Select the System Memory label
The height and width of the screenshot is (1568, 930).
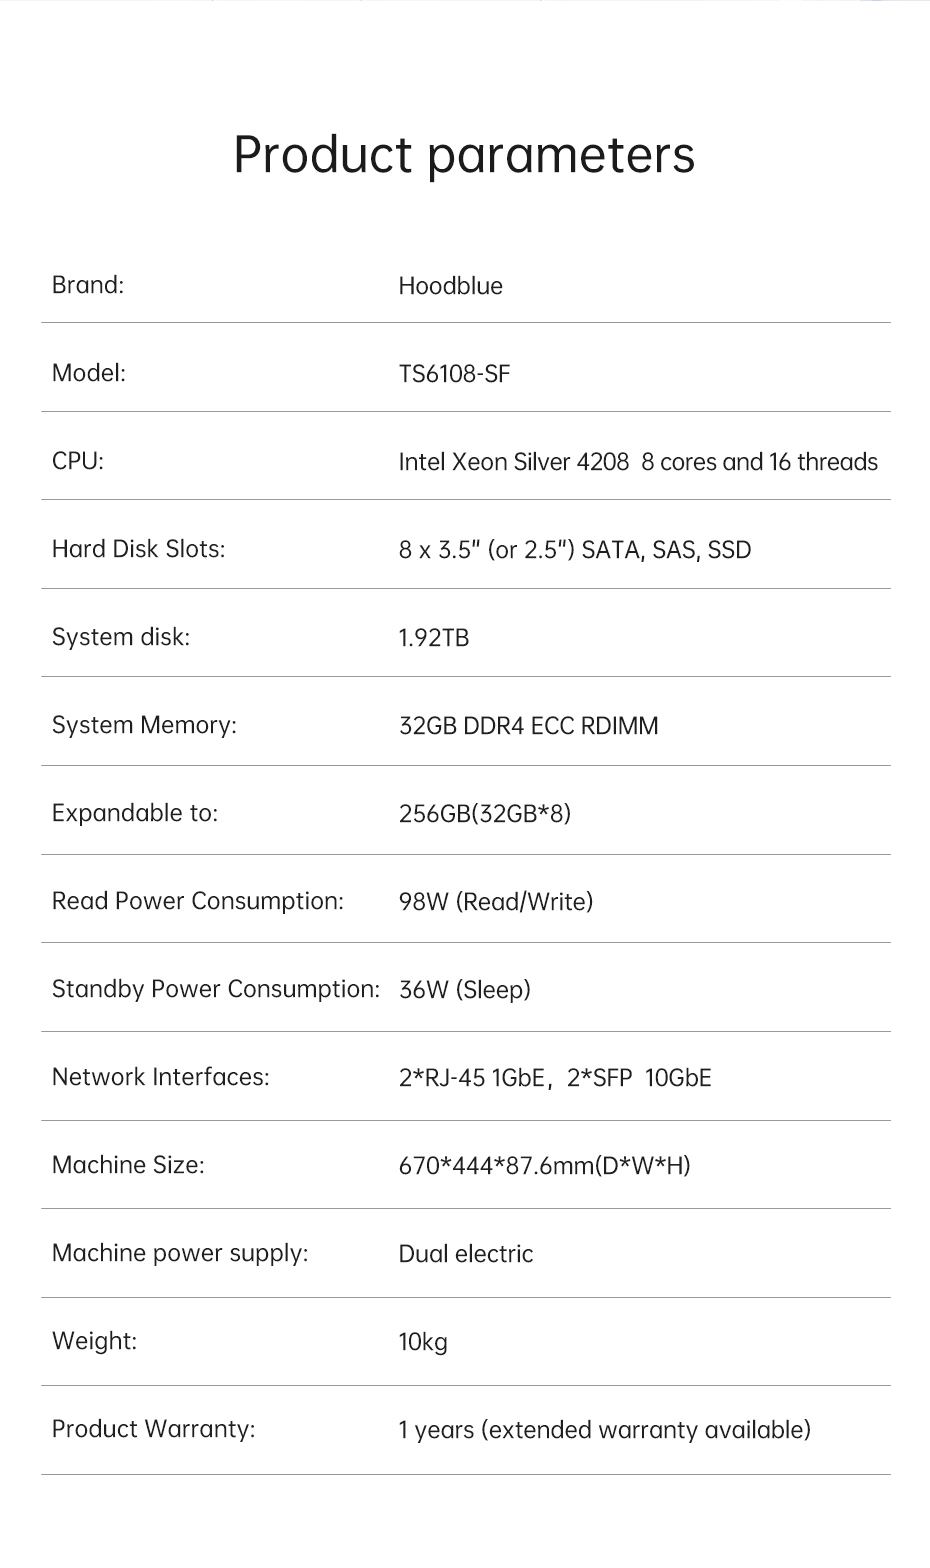tap(144, 725)
